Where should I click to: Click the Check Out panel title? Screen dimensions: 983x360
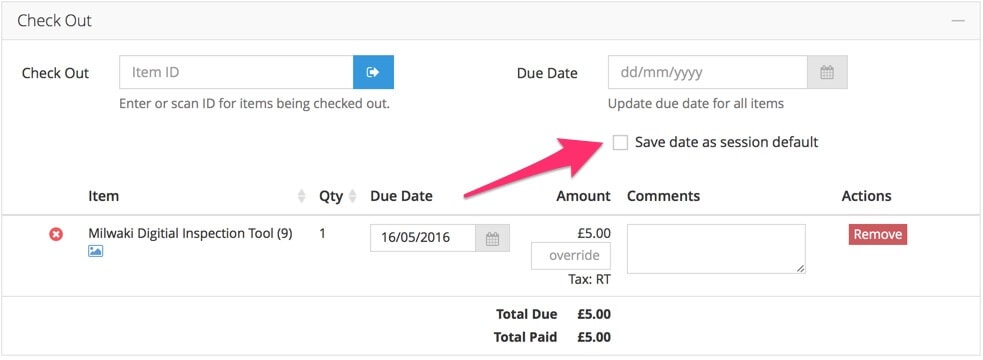click(x=55, y=21)
